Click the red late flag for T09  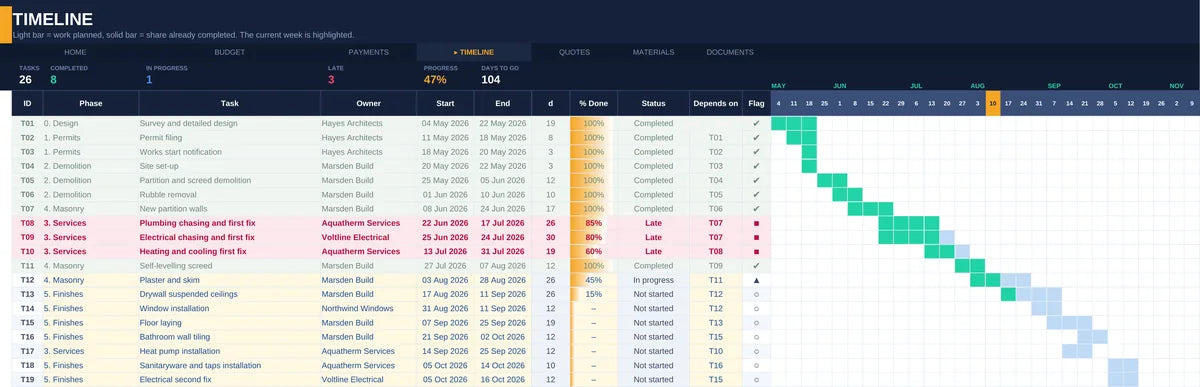click(756, 237)
